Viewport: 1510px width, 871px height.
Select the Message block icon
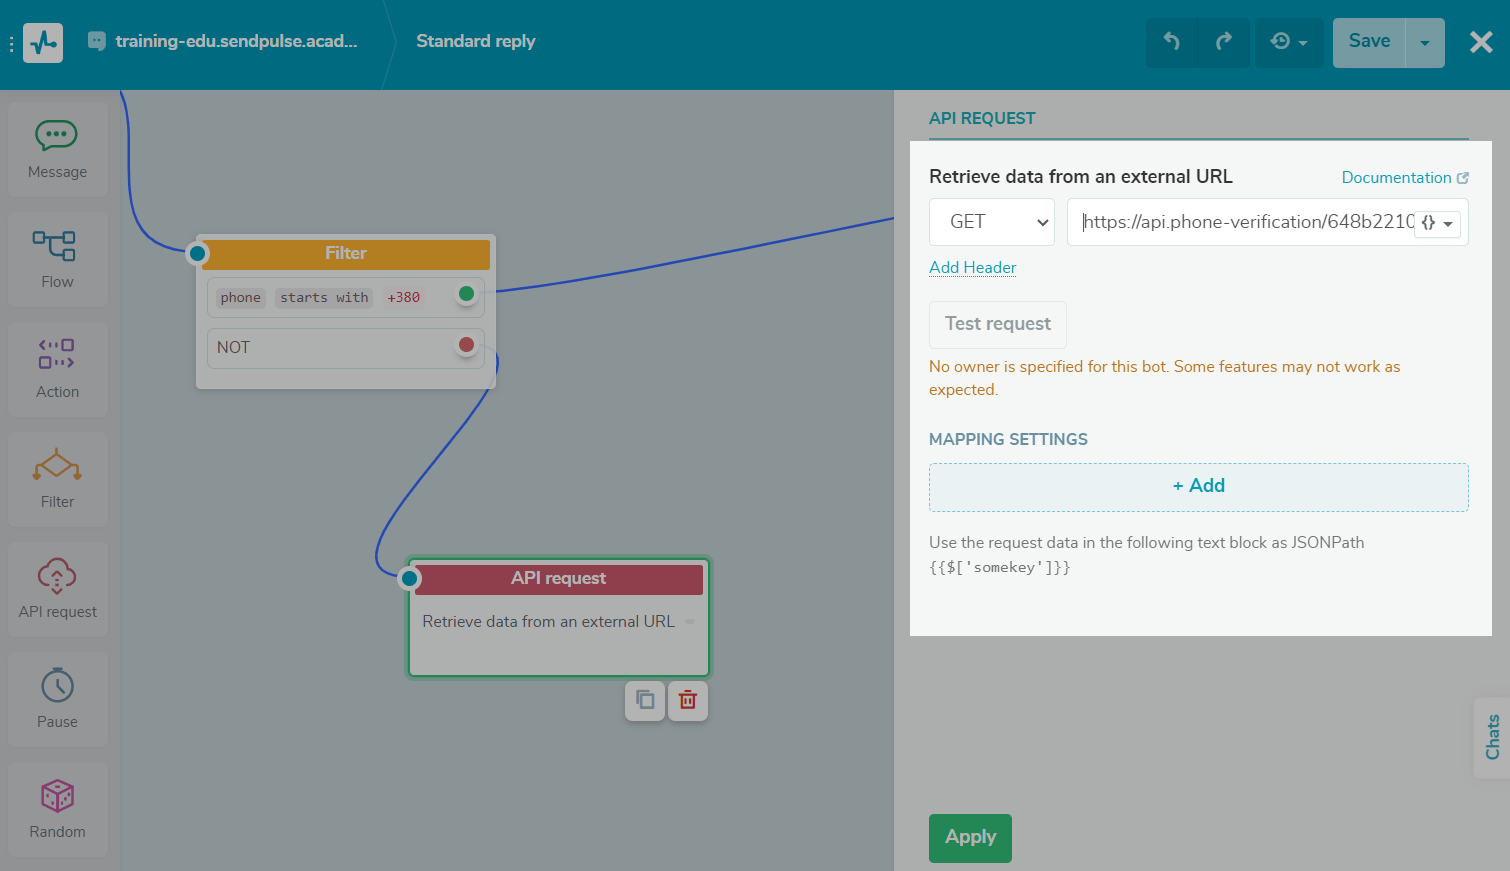(57, 149)
